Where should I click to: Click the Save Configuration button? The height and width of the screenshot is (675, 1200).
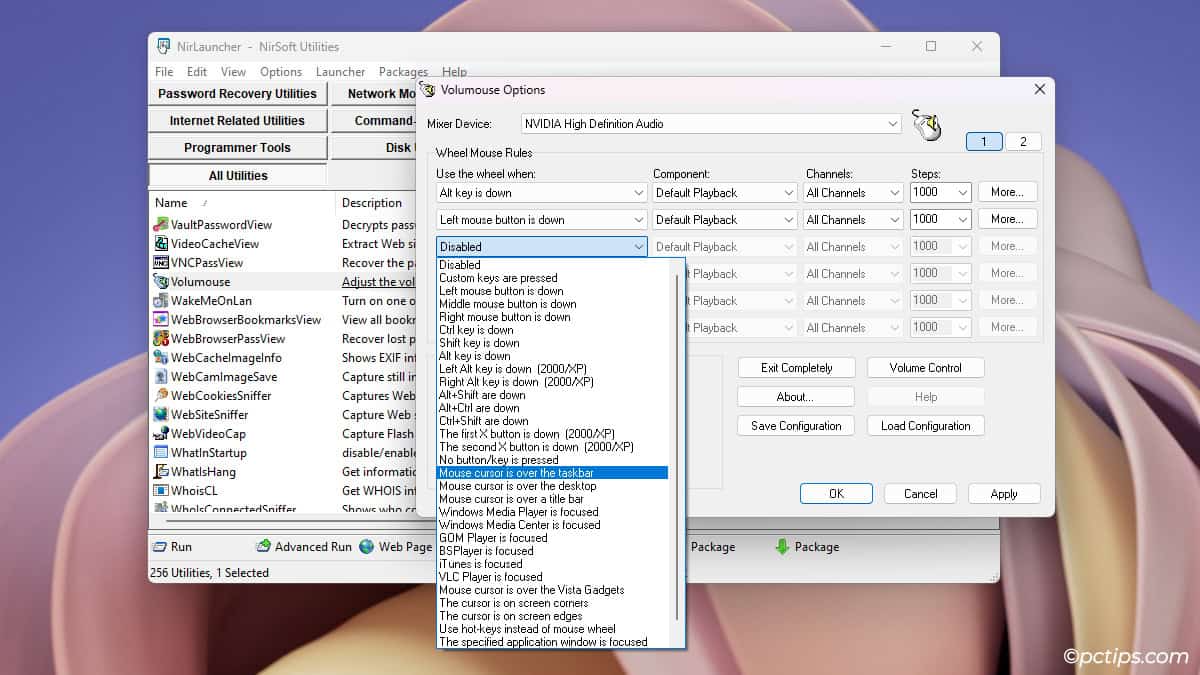[796, 425]
